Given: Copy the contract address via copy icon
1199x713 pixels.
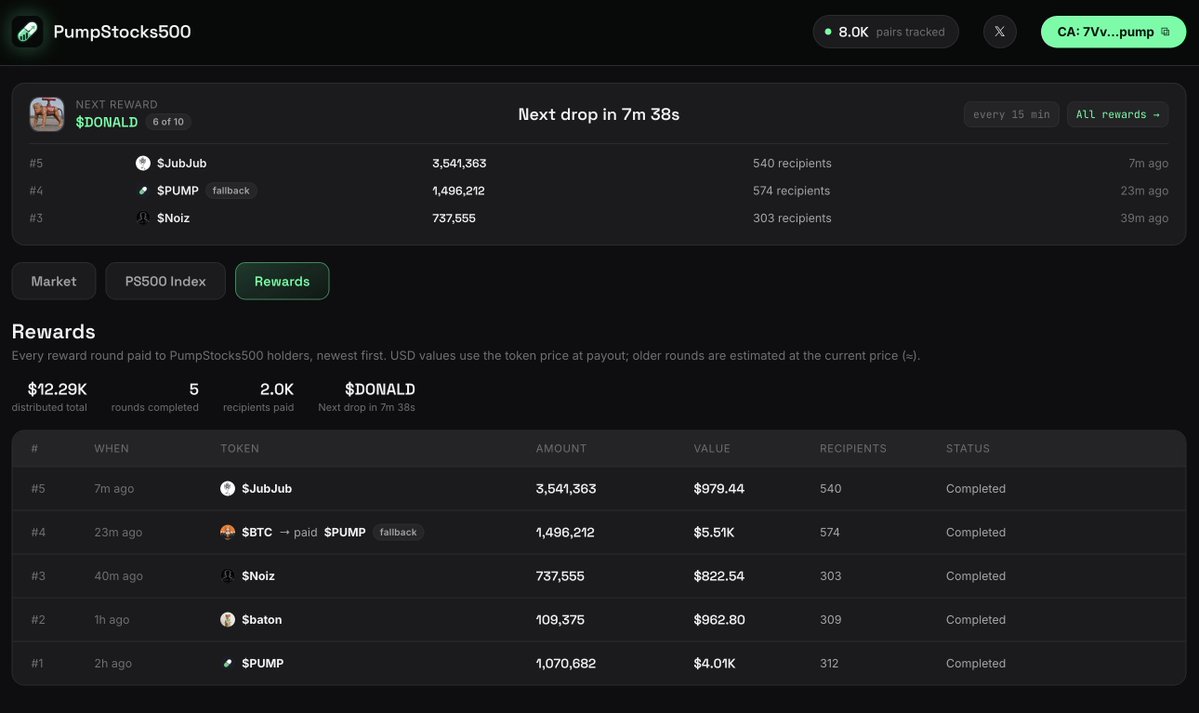Looking at the screenshot, I should (x=1165, y=31).
